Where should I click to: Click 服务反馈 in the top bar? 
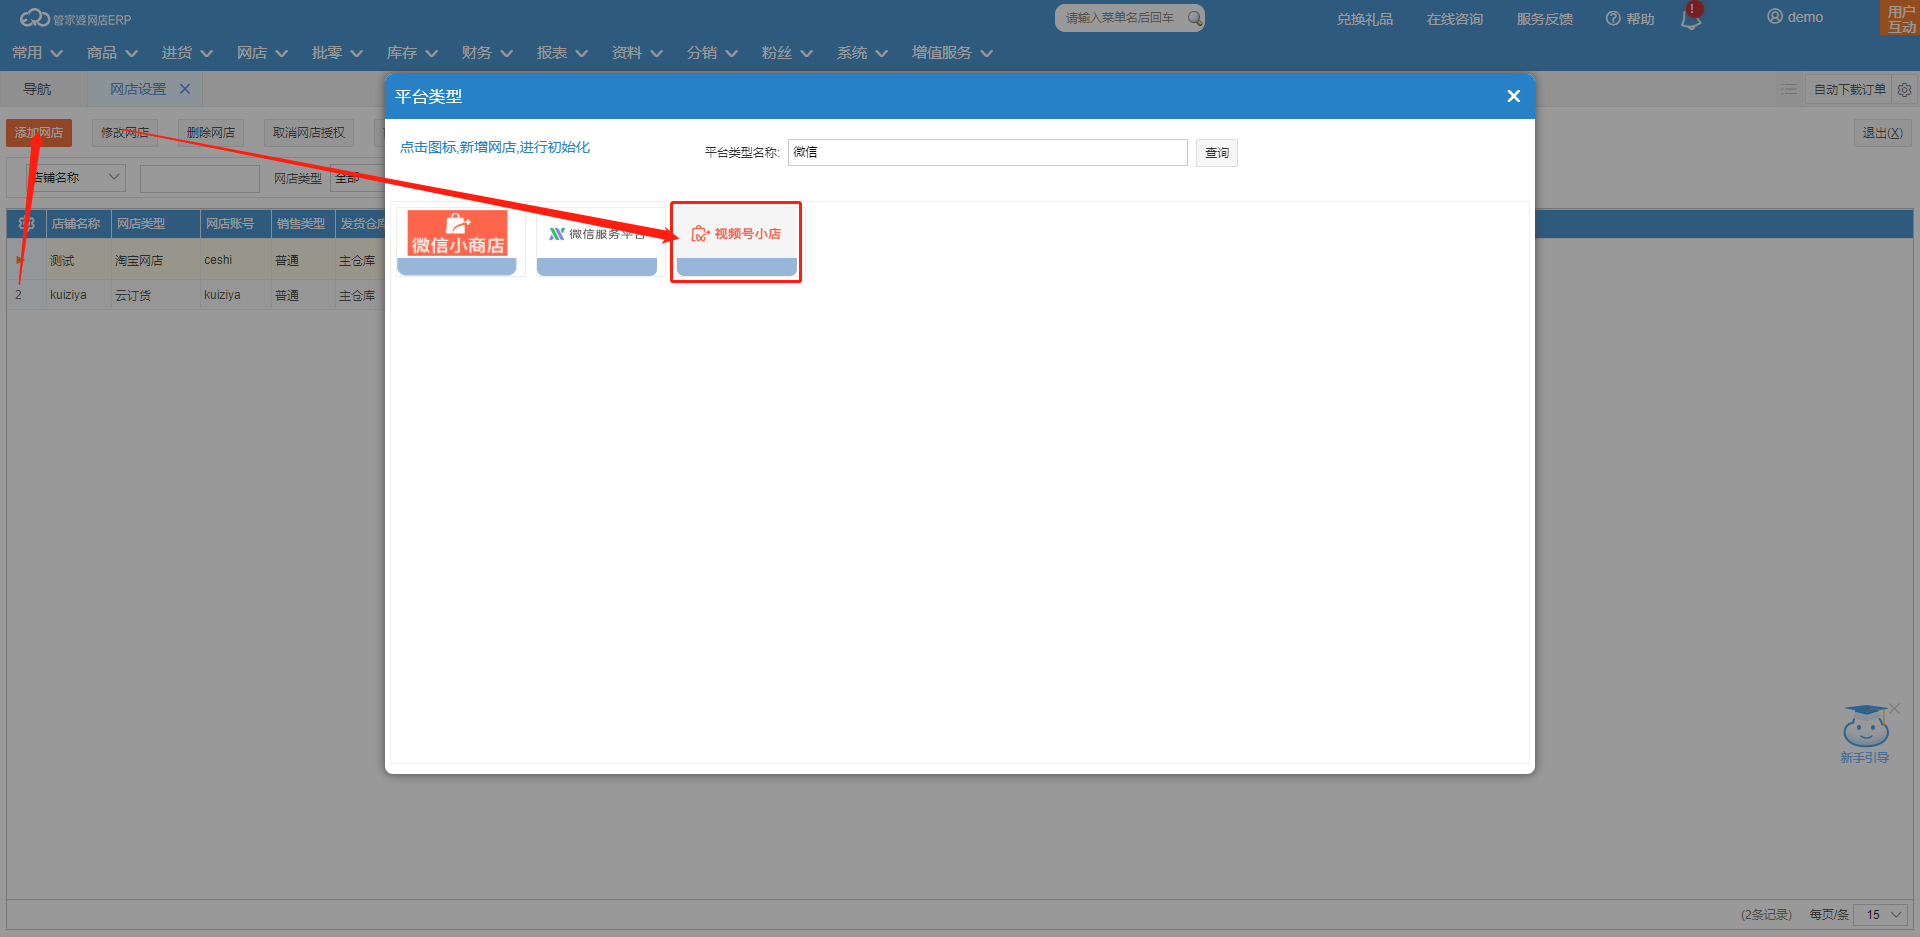click(1544, 19)
